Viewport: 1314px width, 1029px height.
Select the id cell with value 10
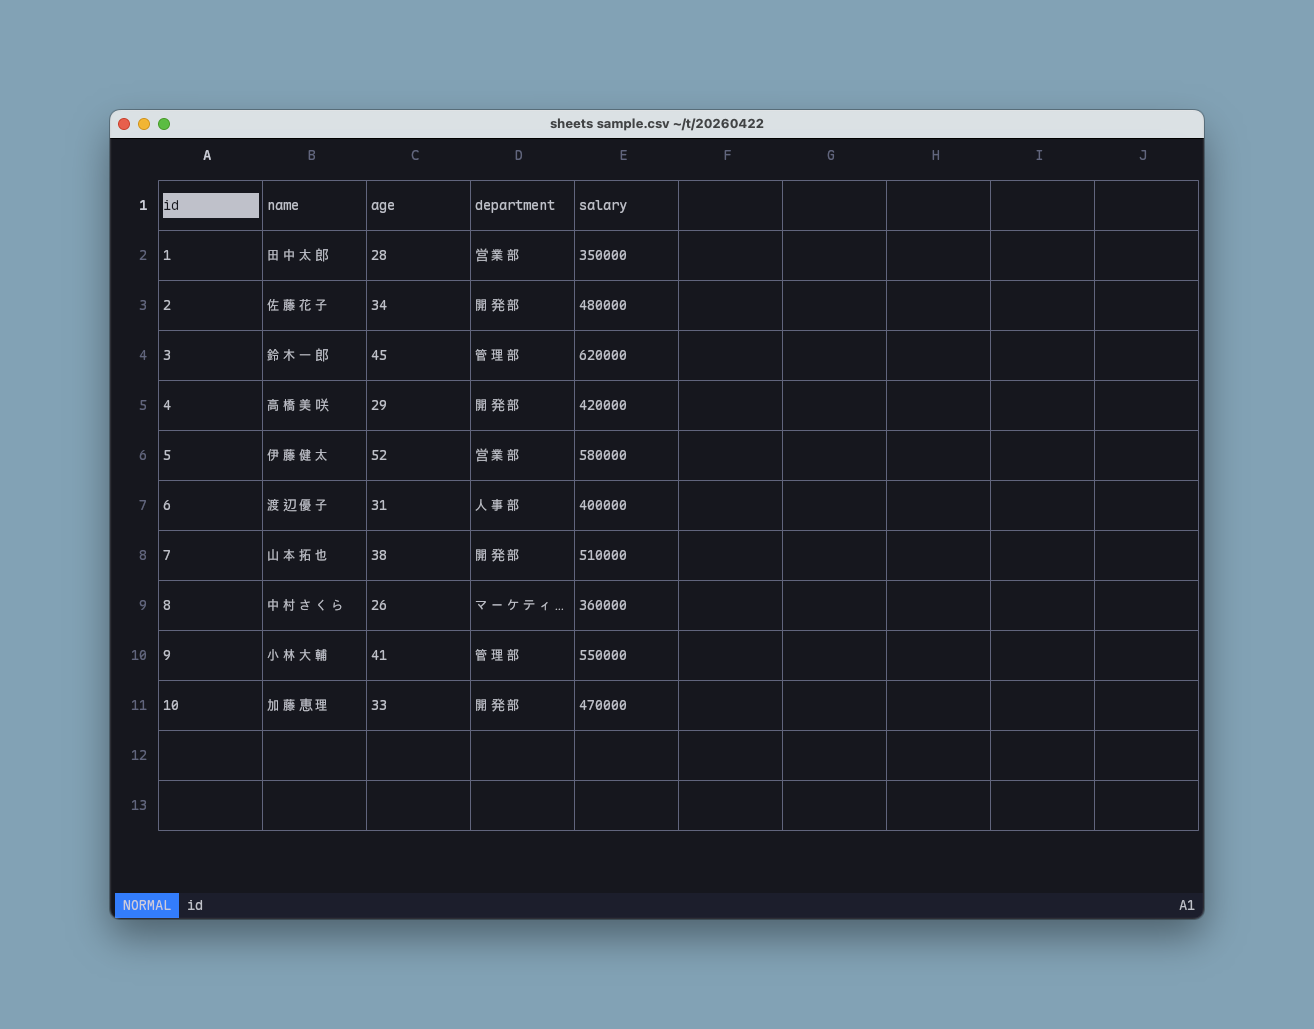(171, 705)
